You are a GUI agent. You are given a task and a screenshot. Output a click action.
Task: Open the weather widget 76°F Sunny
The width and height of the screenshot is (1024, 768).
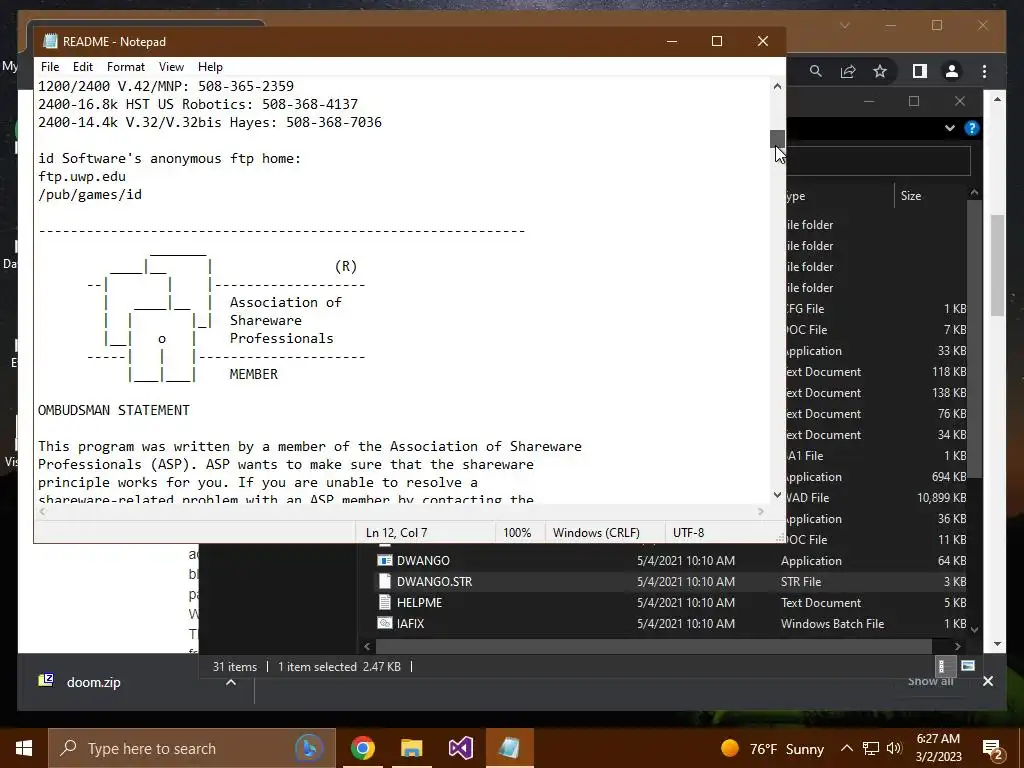[772, 748]
